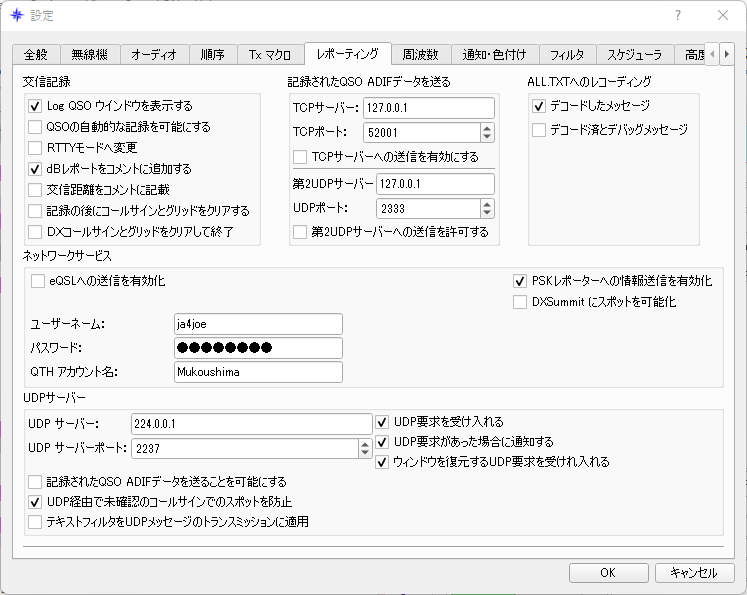
Task: Click the ユーザーネーム field ja4joe
Action: pyautogui.click(x=258, y=324)
